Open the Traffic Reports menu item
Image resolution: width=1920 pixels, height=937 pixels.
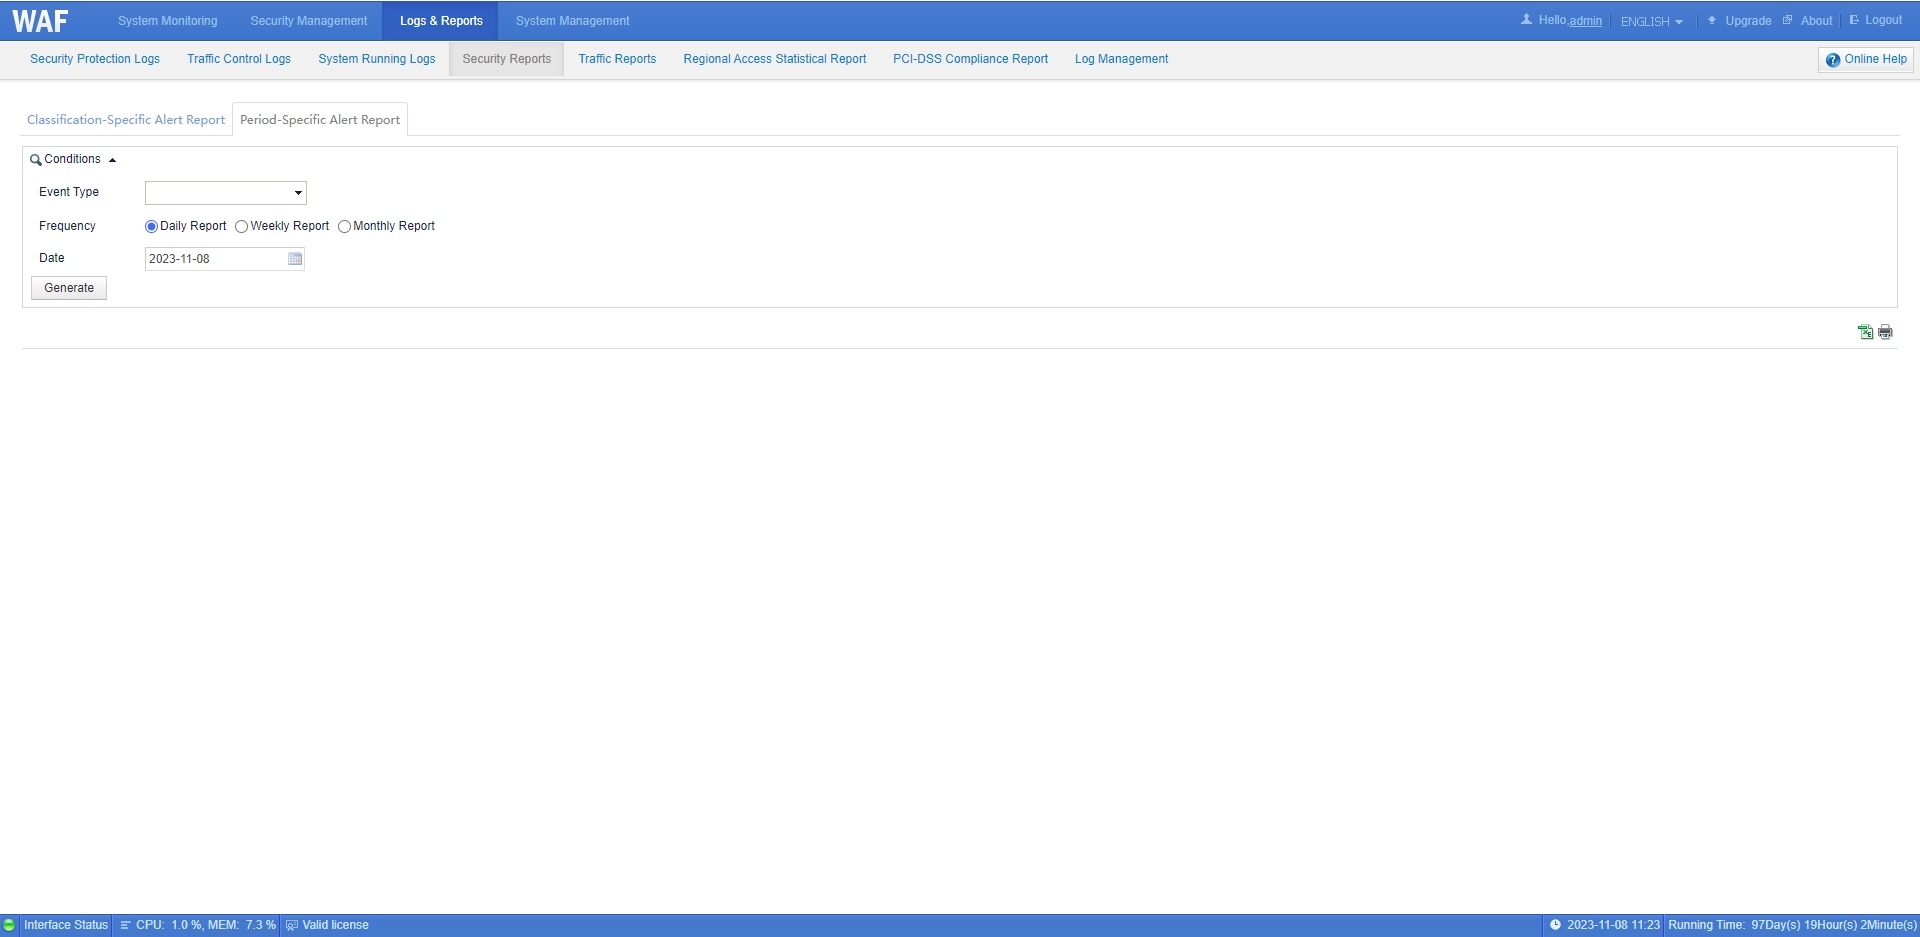pyautogui.click(x=617, y=59)
